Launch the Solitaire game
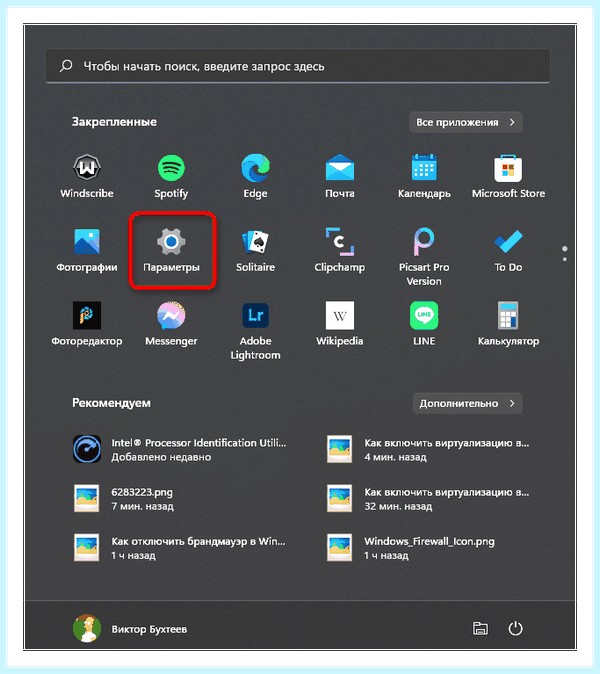 [x=255, y=250]
